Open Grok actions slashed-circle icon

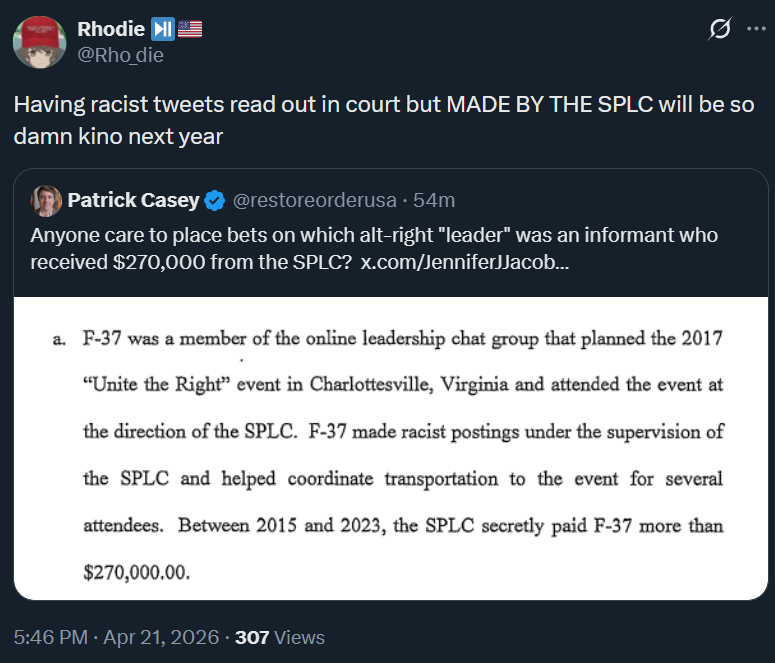(x=720, y=30)
